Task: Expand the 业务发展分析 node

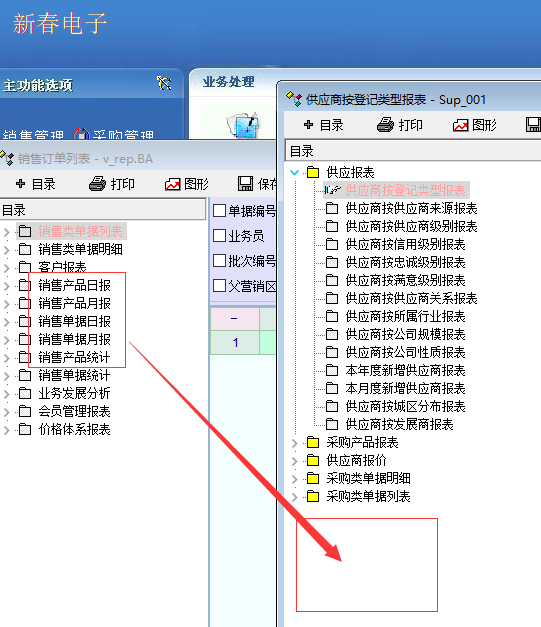Action: 6,393
